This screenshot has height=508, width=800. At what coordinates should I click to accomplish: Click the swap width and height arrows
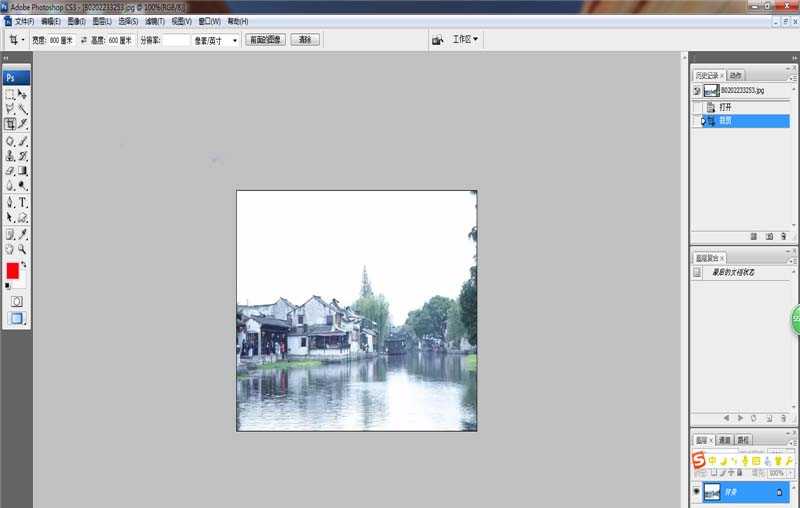[x=84, y=40]
